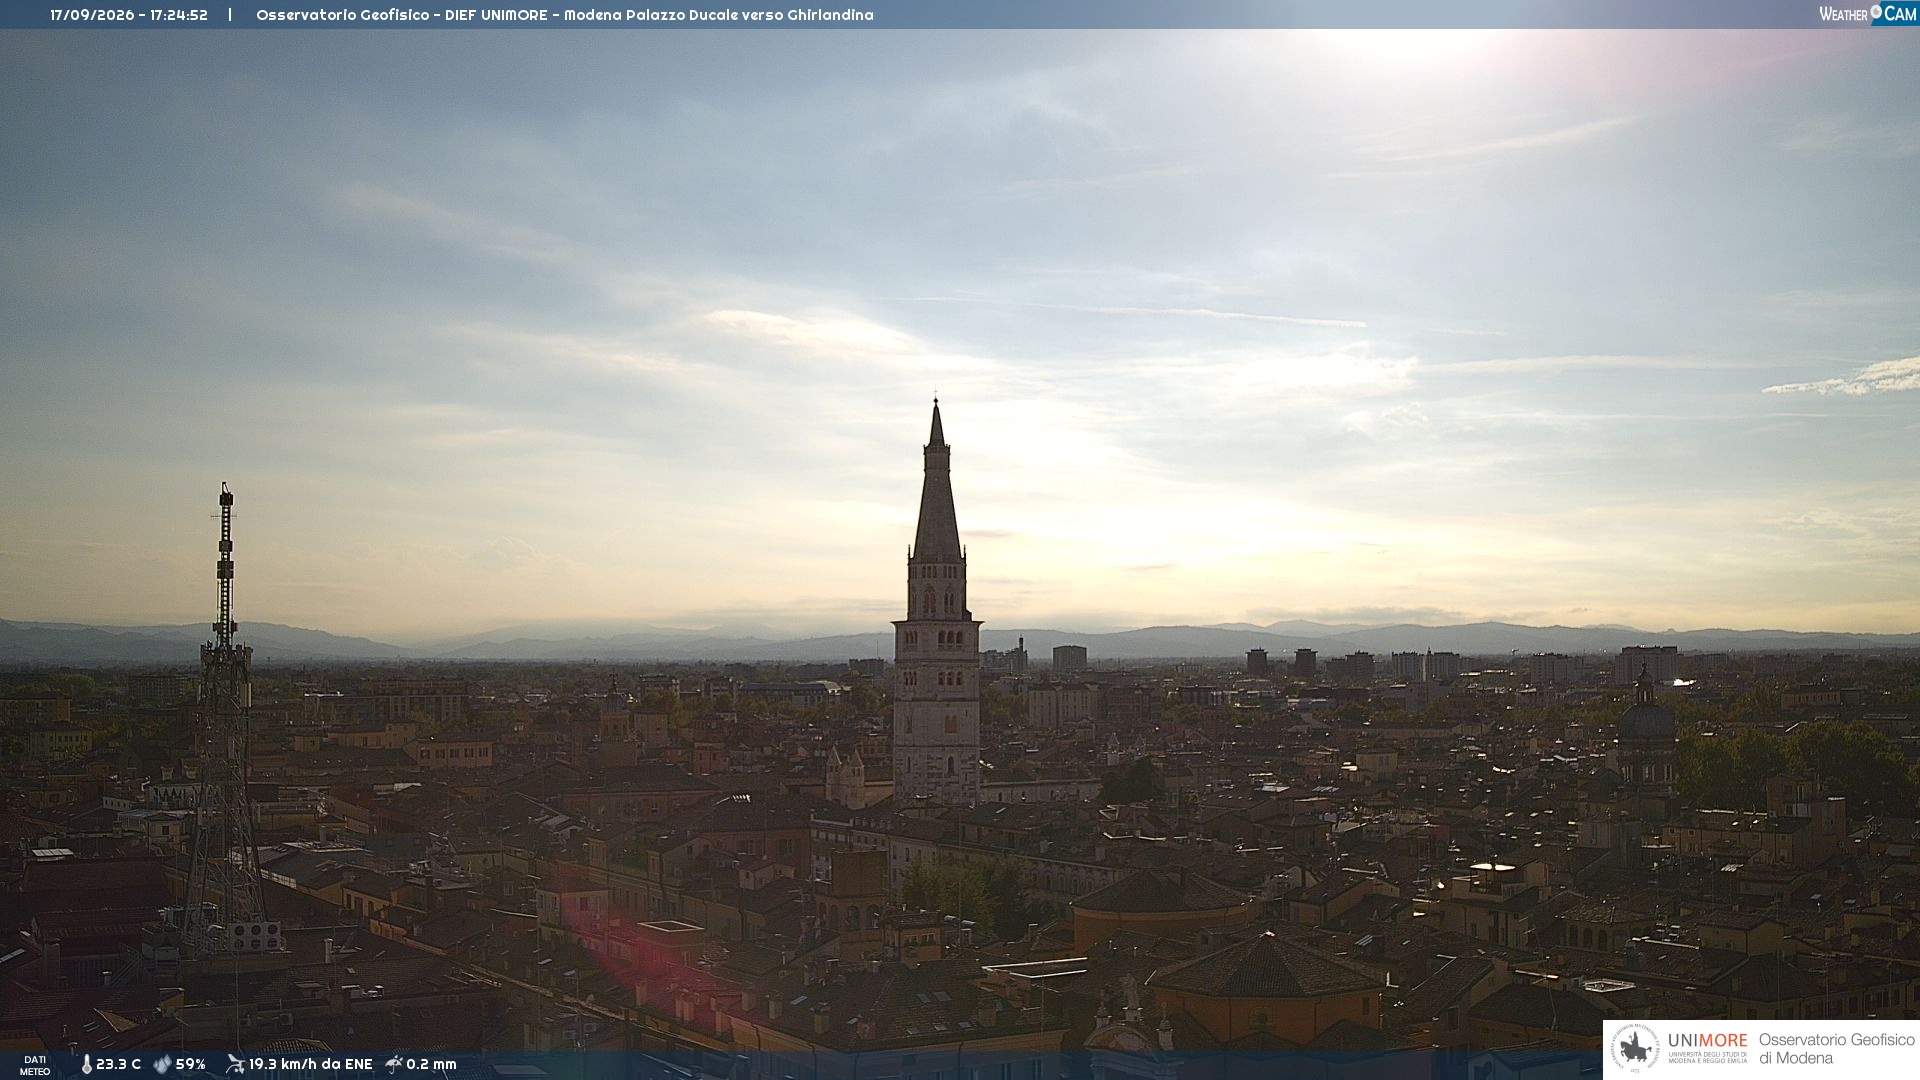Click the wind anemometer icon
The height and width of the screenshot is (1080, 1920).
click(x=235, y=1064)
